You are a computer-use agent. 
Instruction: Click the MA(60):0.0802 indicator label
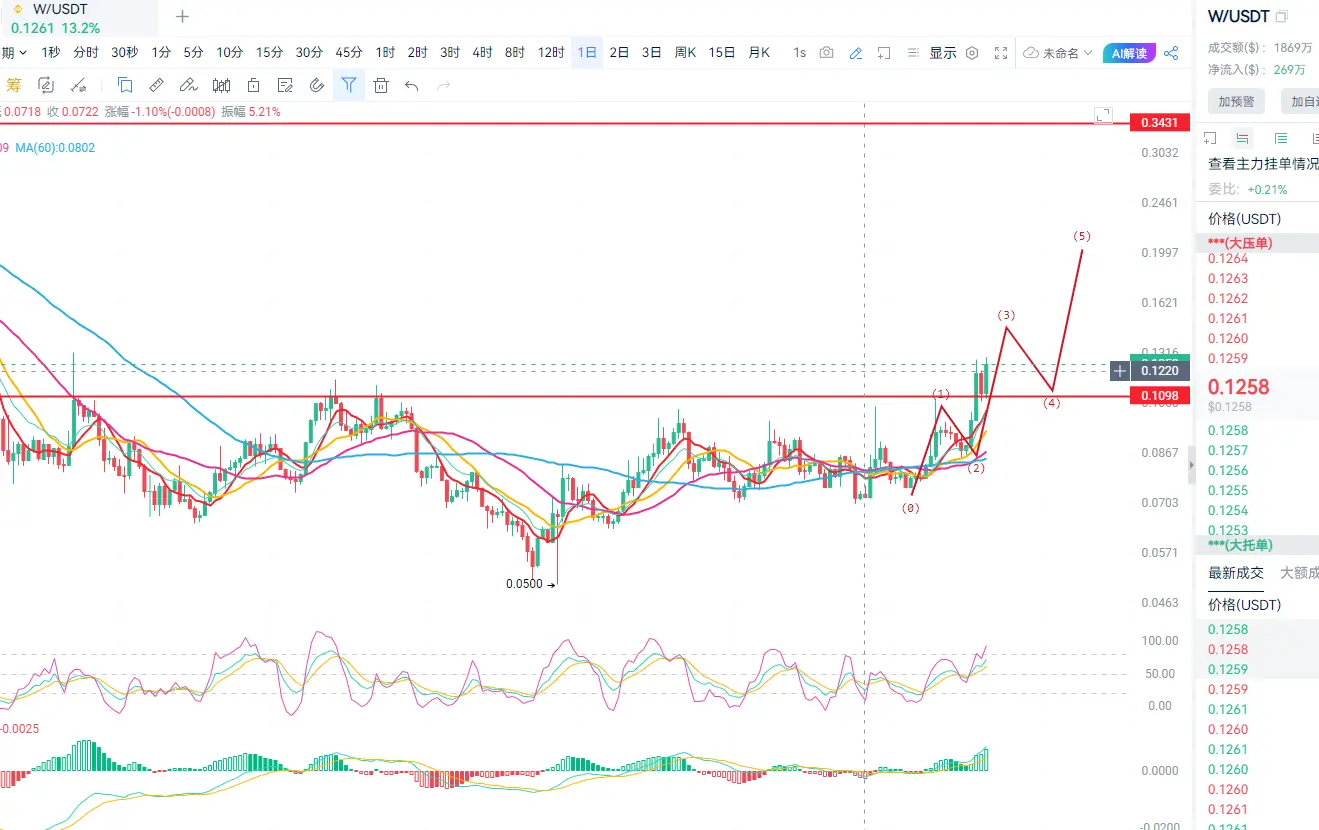(55, 148)
